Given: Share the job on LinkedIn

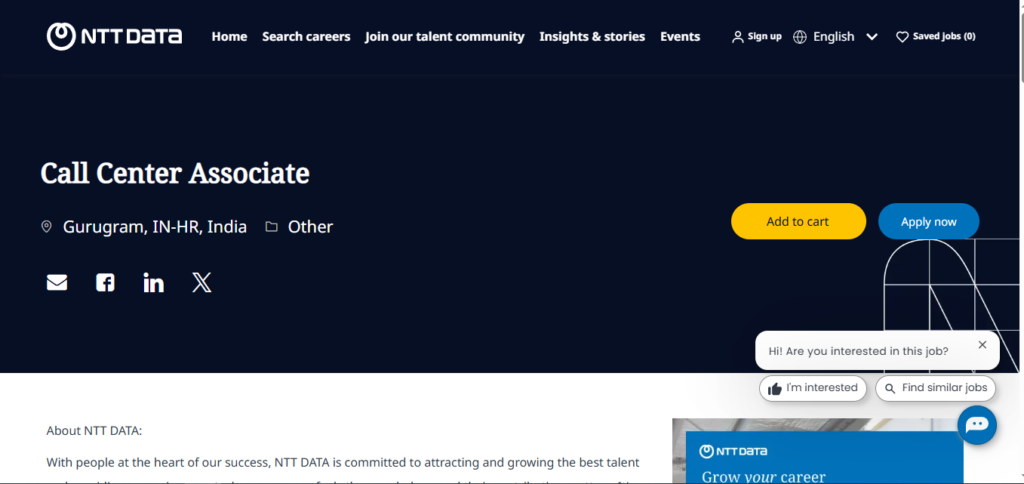Looking at the screenshot, I should (153, 283).
